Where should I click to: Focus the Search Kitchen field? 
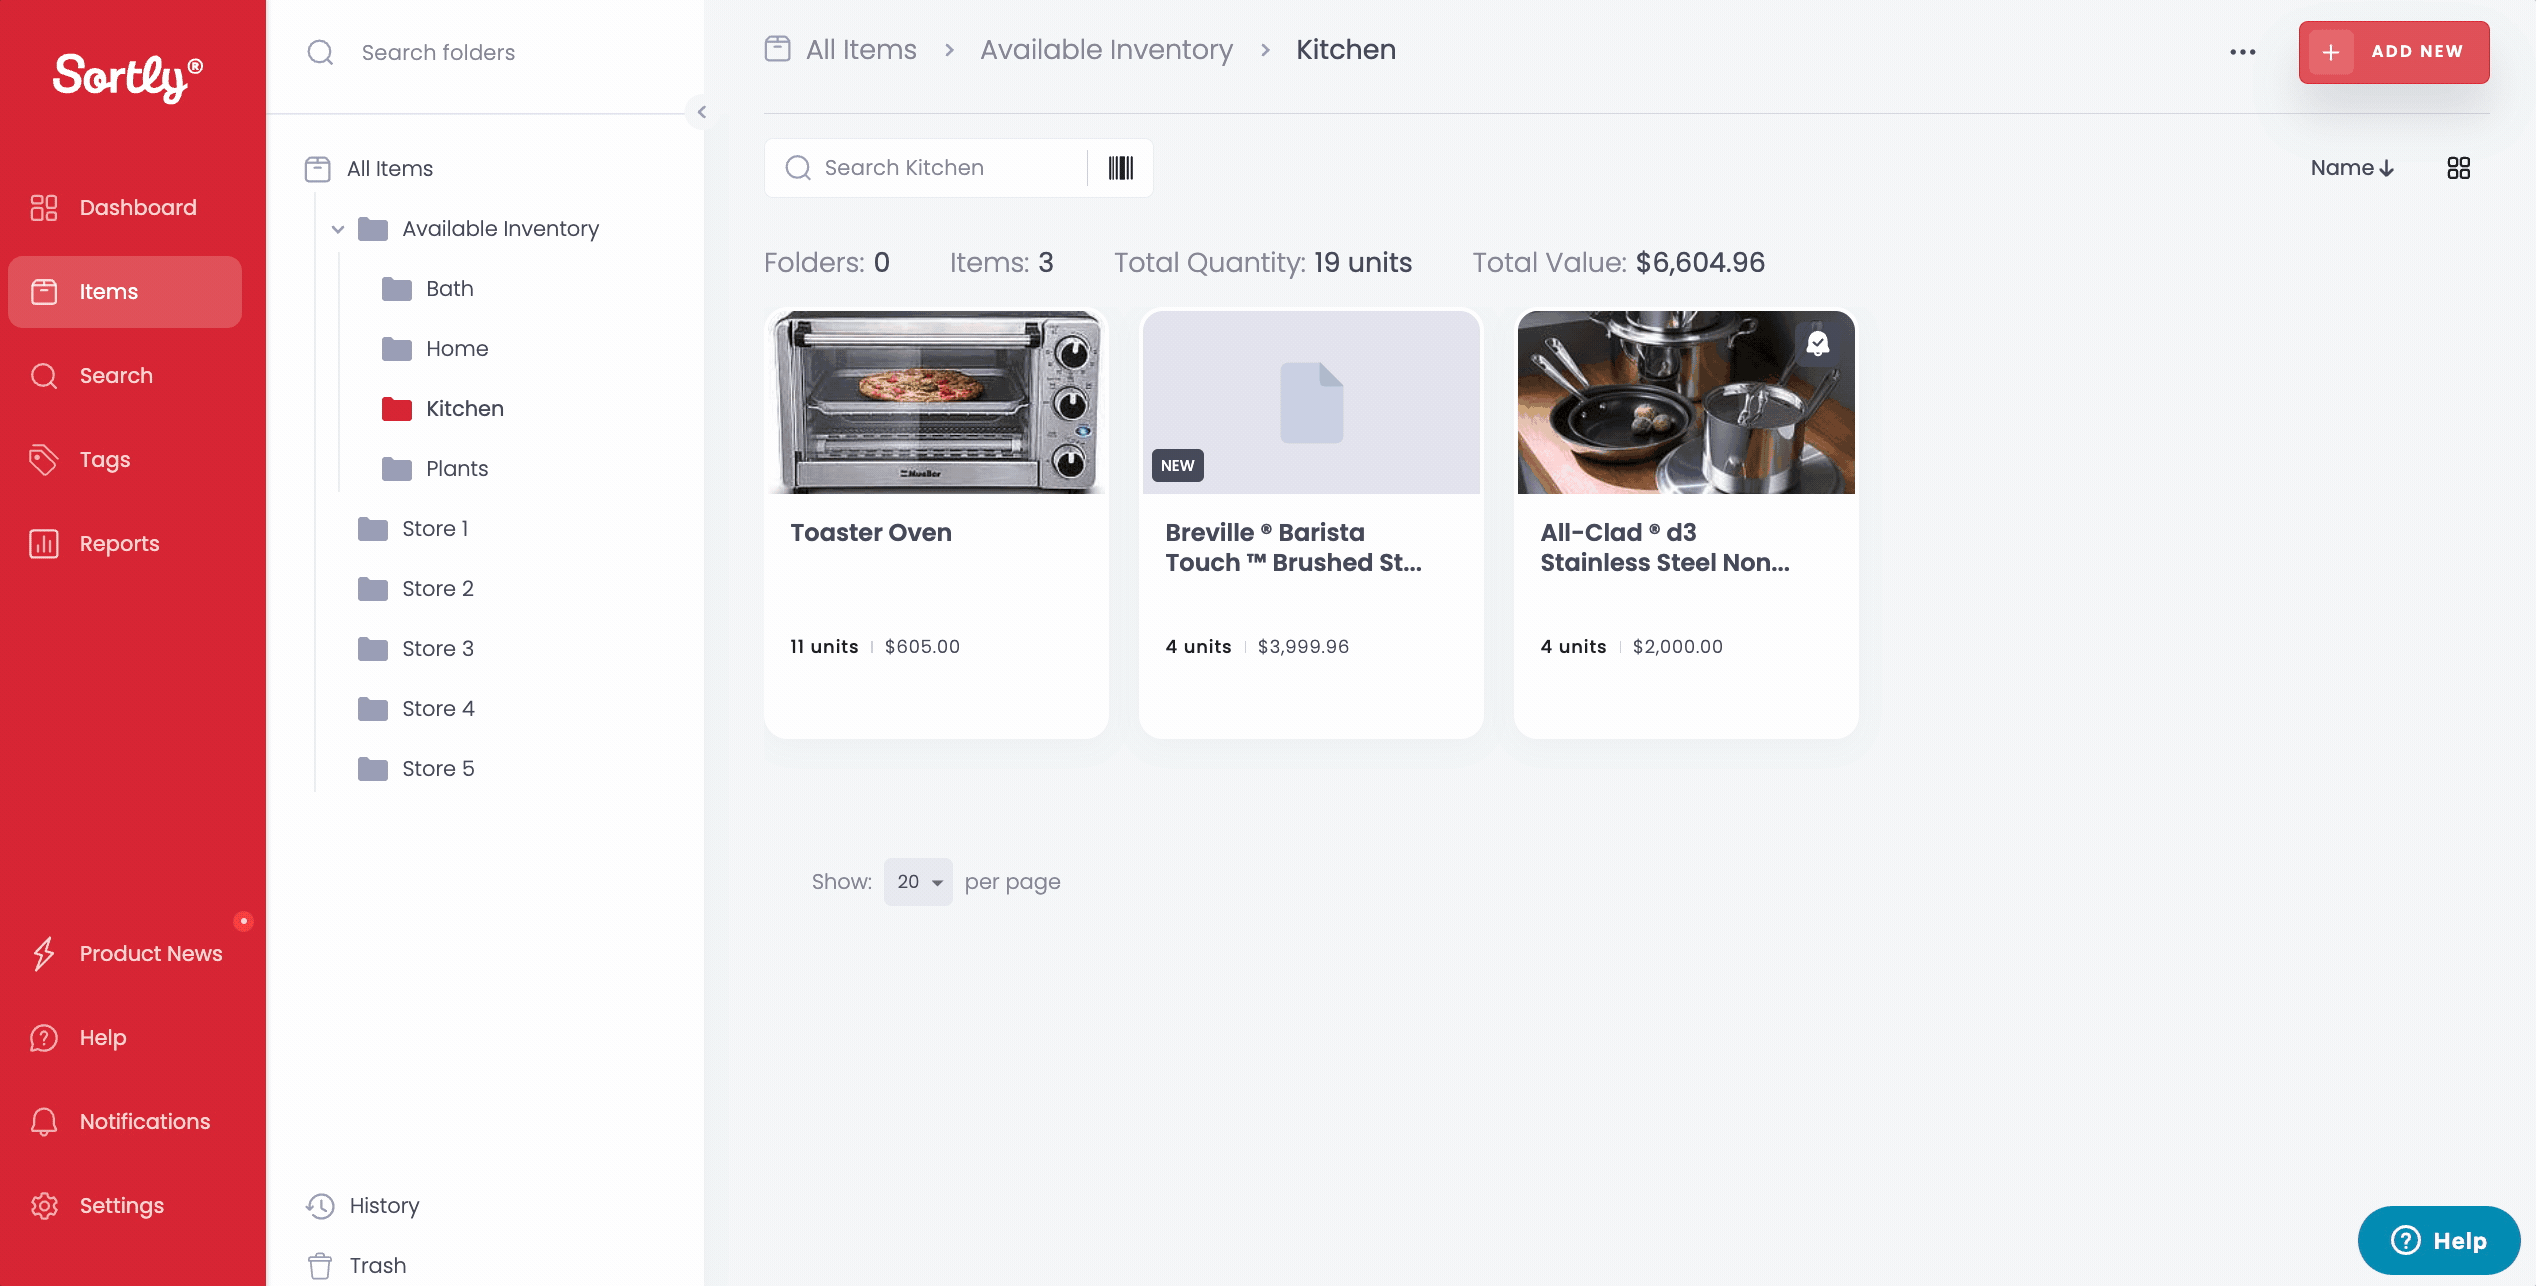(925, 168)
